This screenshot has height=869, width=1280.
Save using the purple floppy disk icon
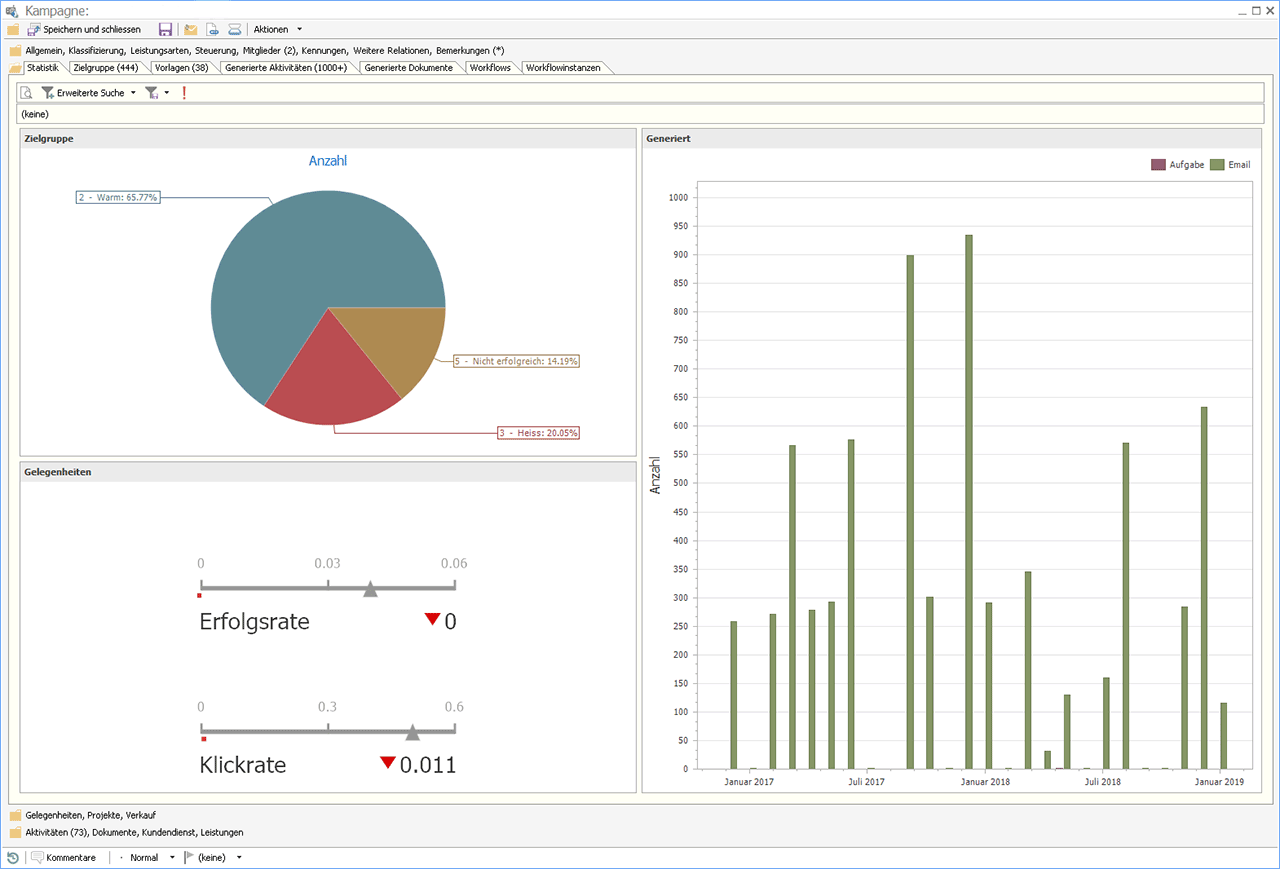tap(166, 30)
